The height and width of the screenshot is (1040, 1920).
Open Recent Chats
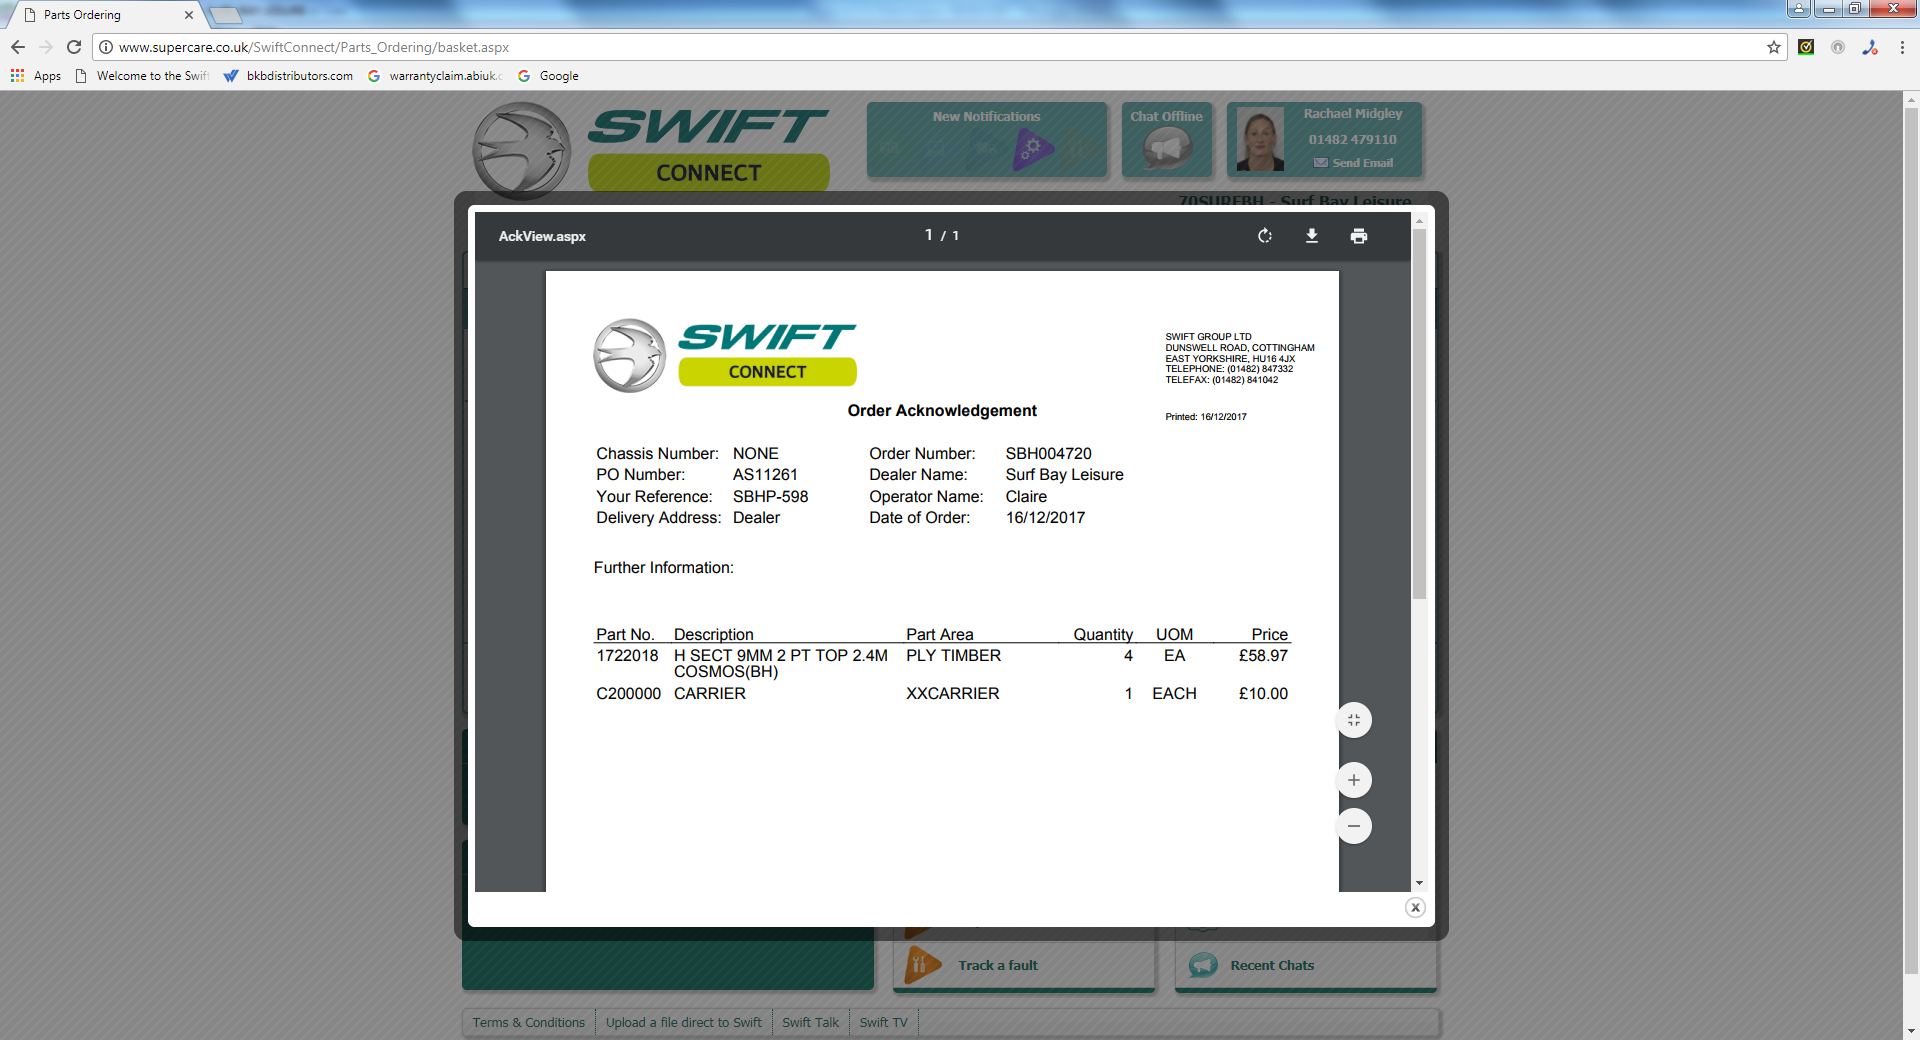click(x=1306, y=965)
